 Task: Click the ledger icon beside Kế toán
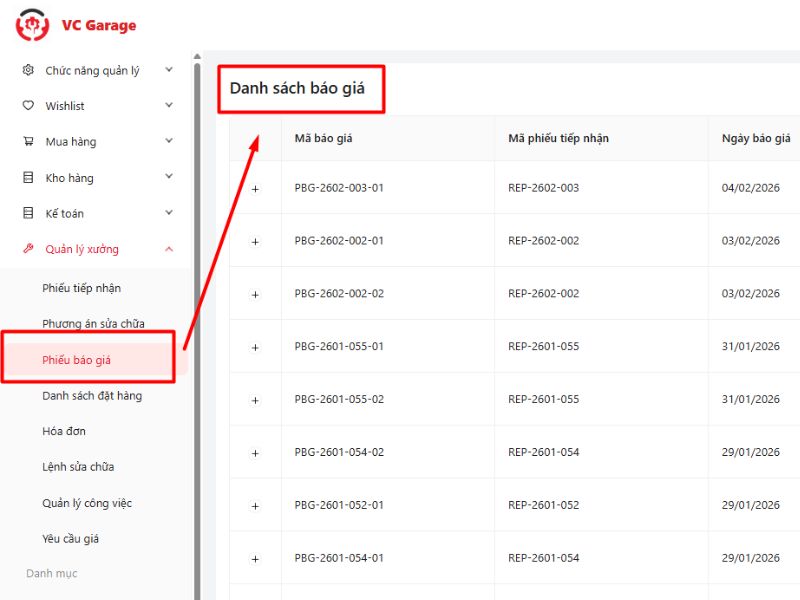tap(28, 214)
